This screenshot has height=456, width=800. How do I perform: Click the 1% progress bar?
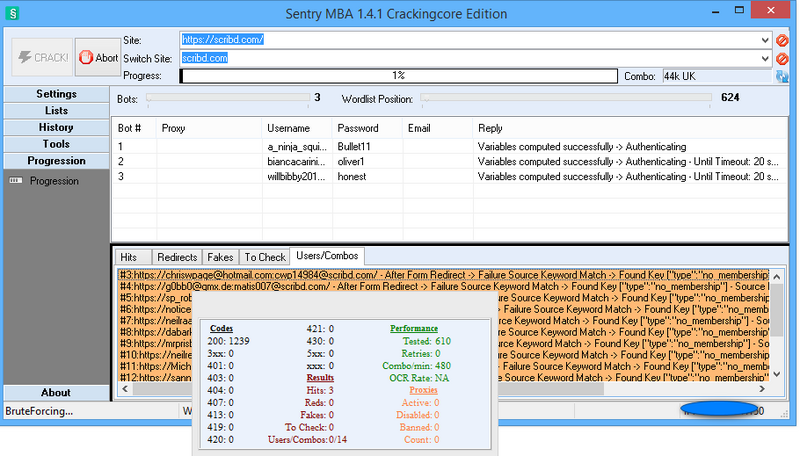click(x=398, y=76)
